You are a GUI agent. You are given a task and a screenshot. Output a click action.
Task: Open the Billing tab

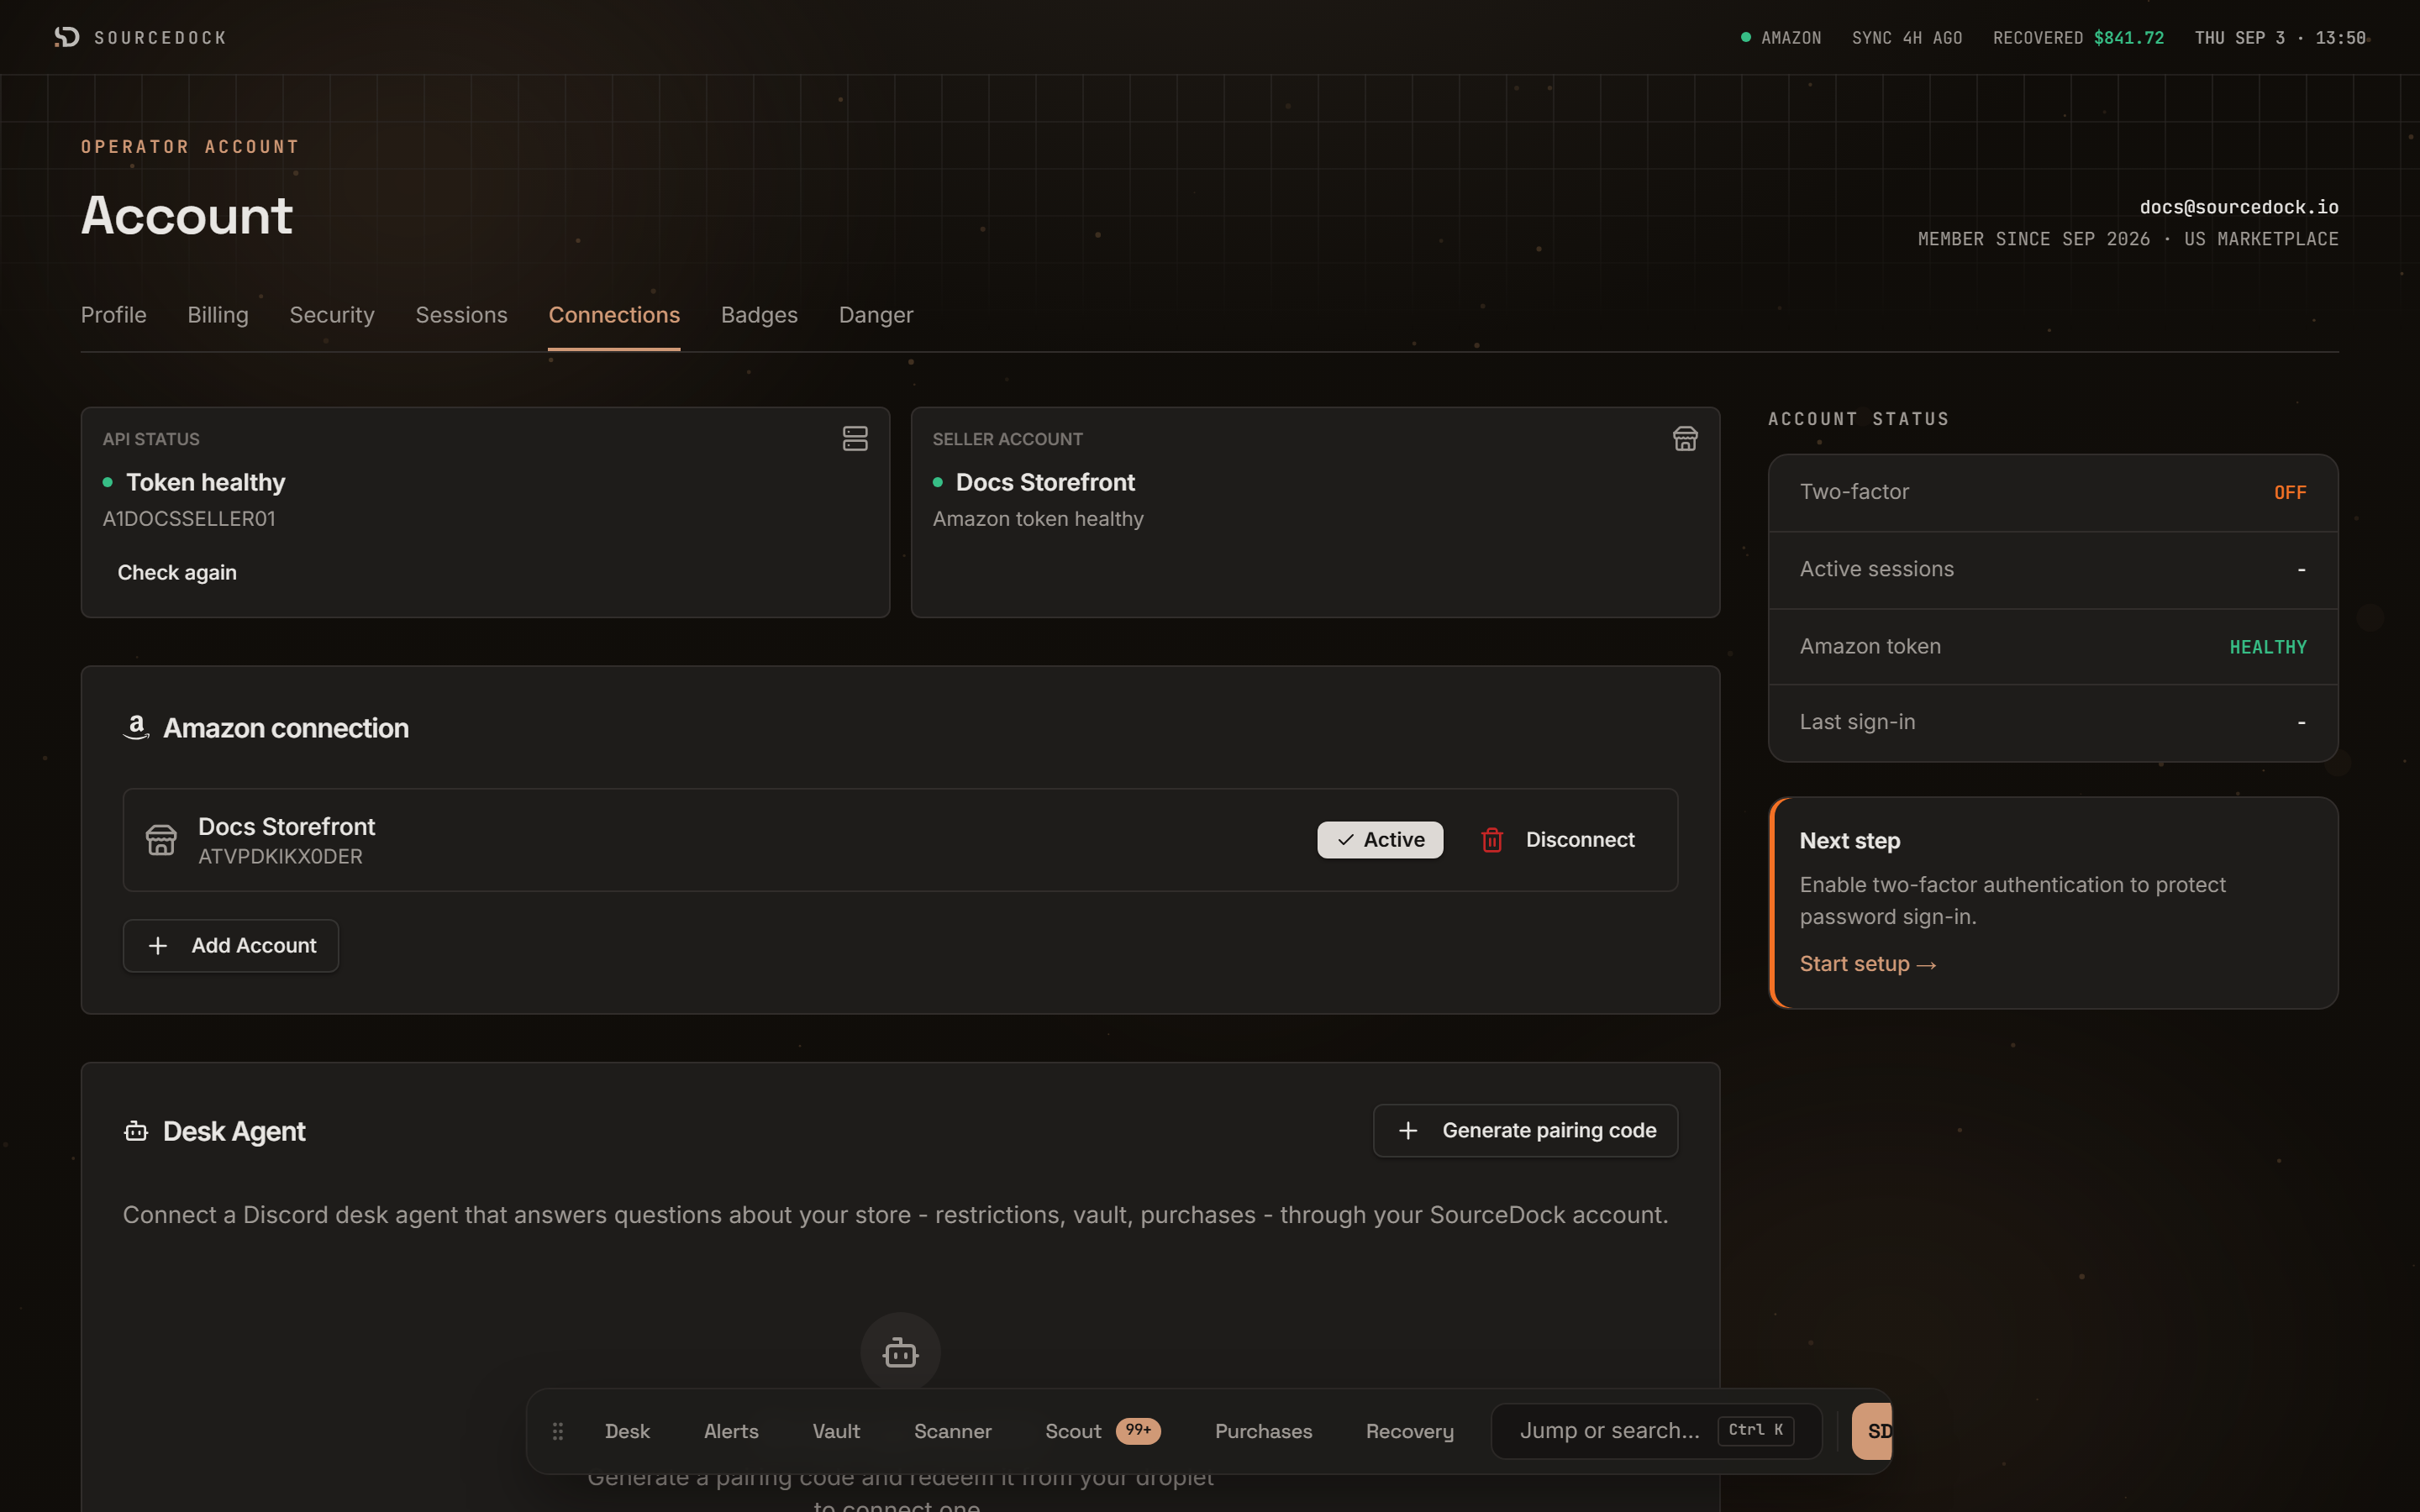click(218, 315)
